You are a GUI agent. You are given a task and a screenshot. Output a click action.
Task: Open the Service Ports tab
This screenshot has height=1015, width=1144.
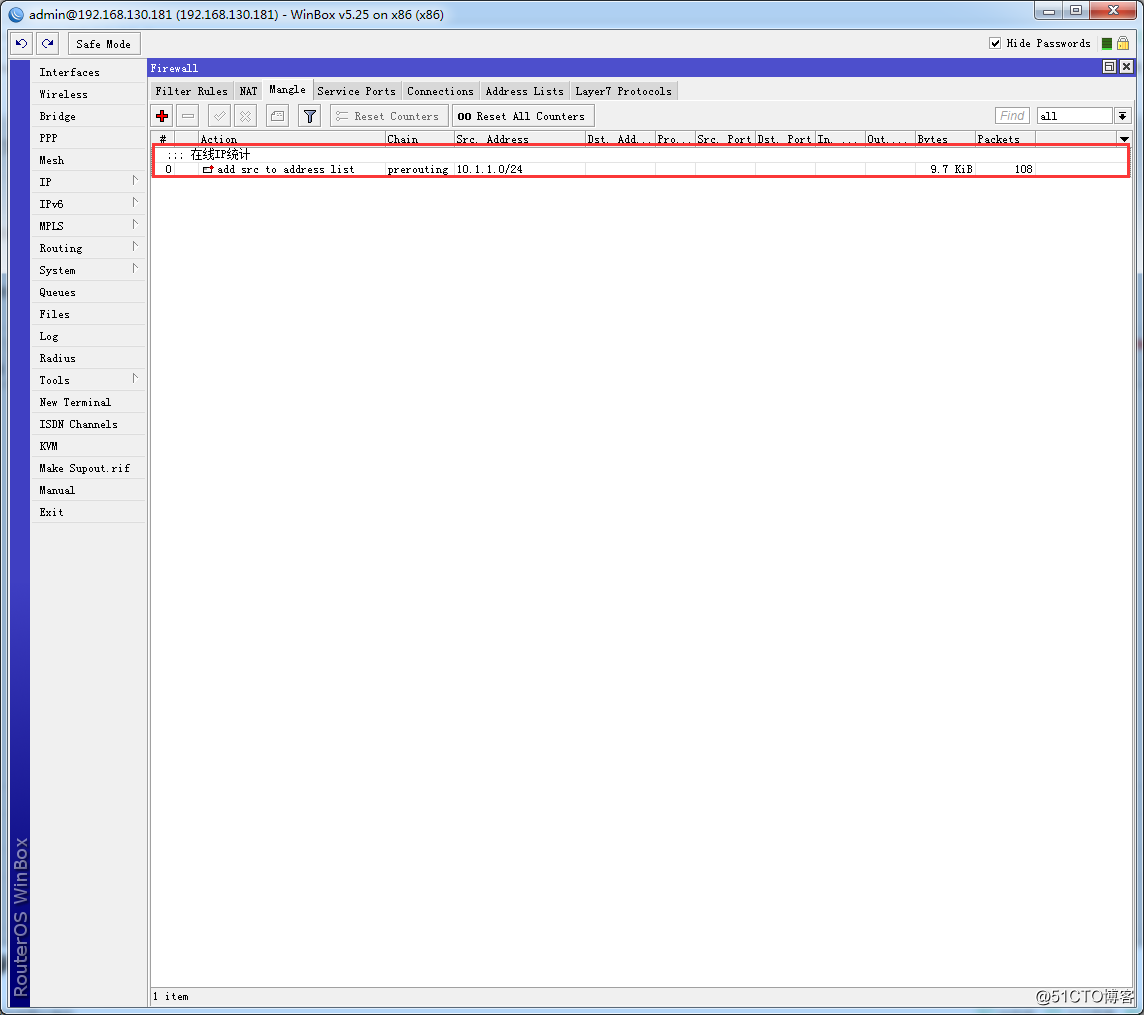click(x=356, y=91)
